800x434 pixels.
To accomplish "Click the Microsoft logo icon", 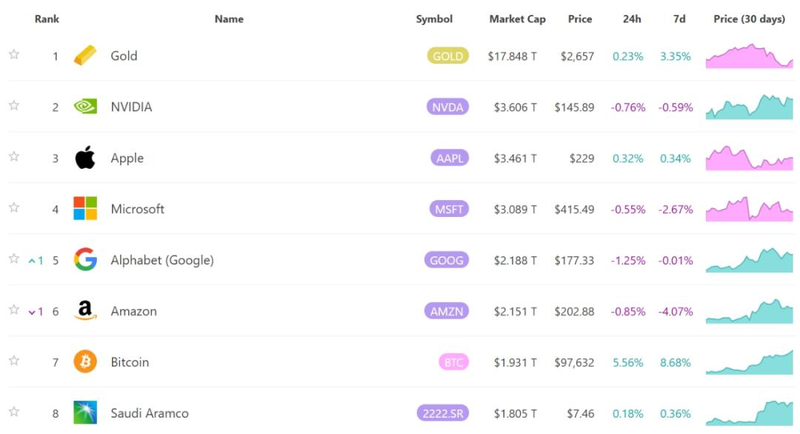I will click(x=86, y=209).
